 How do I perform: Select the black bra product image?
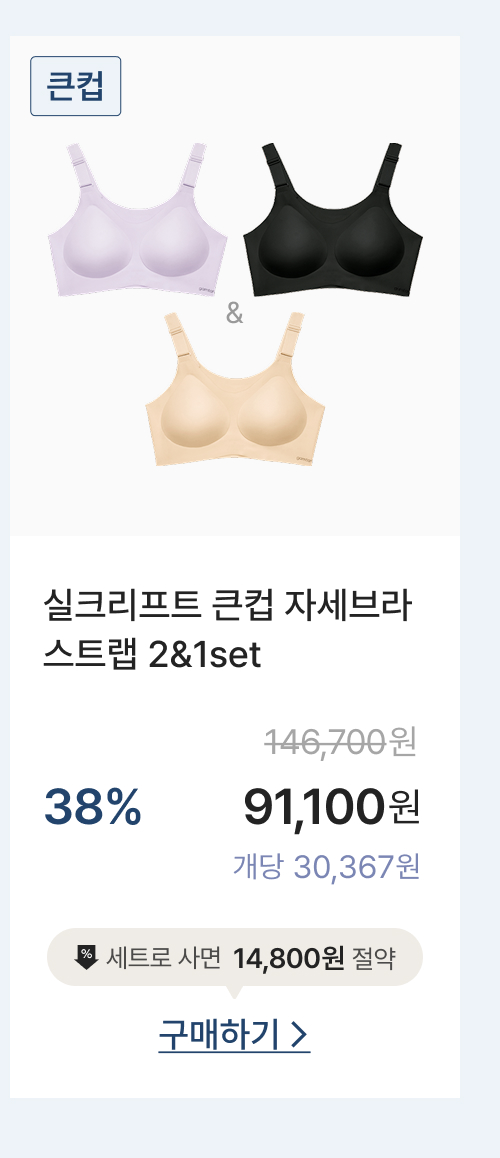tap(332, 219)
